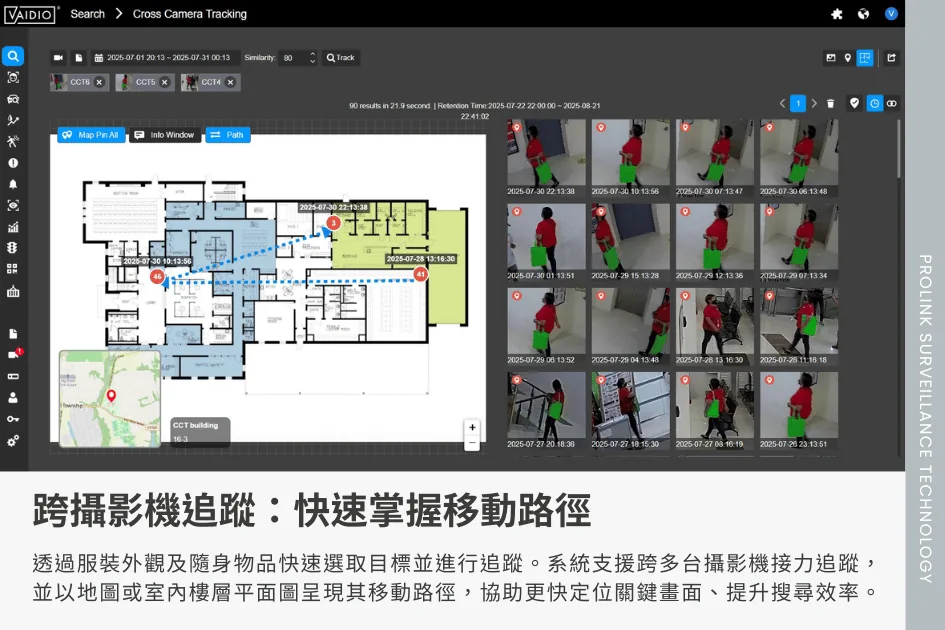The width and height of the screenshot is (945, 630).
Task: Open the document report sidebar icon
Action: click(x=13, y=333)
